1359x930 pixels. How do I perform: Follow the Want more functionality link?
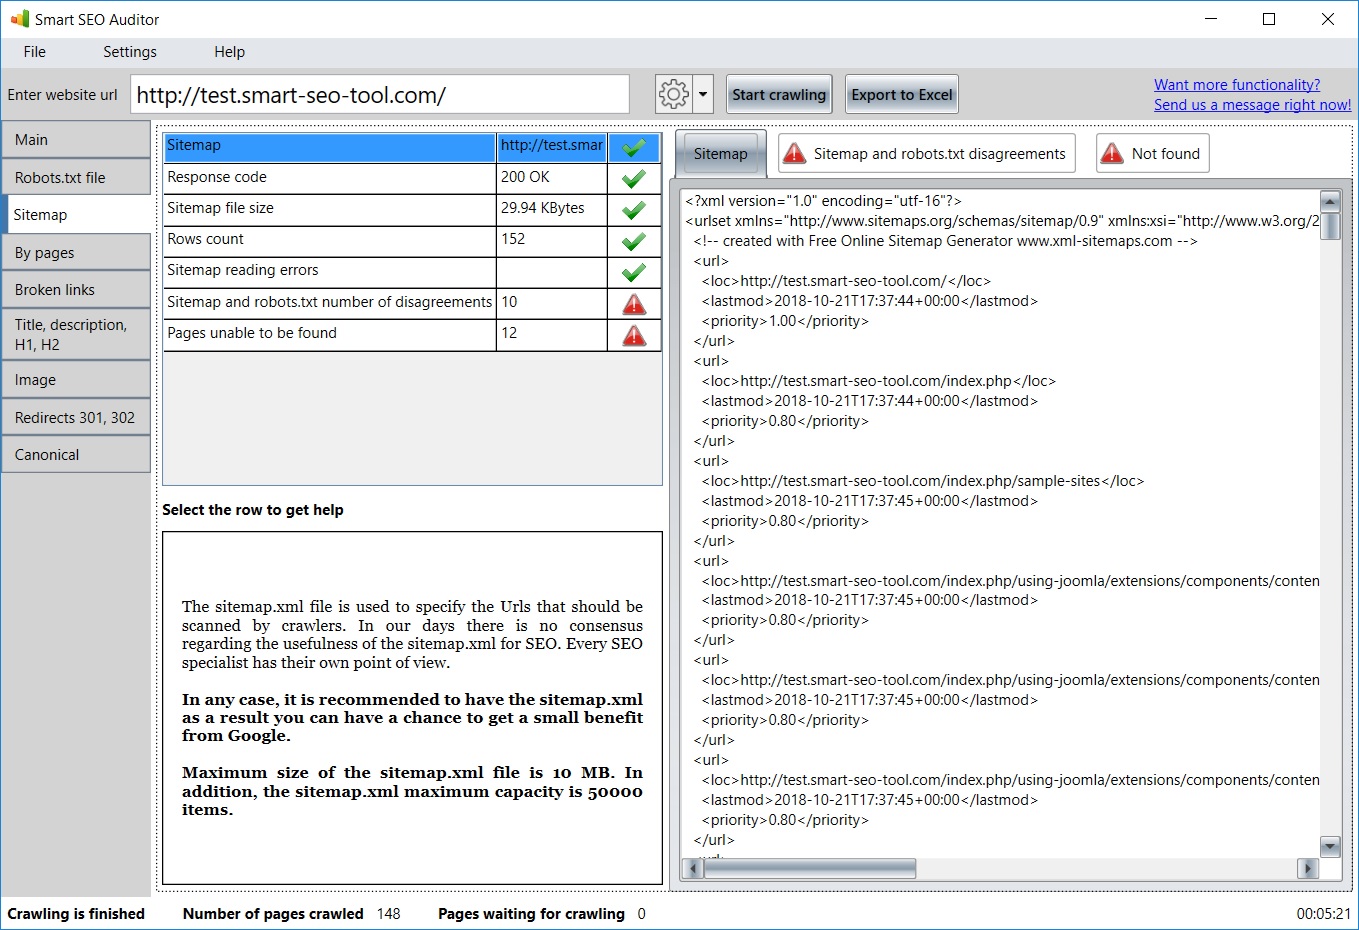point(1237,85)
